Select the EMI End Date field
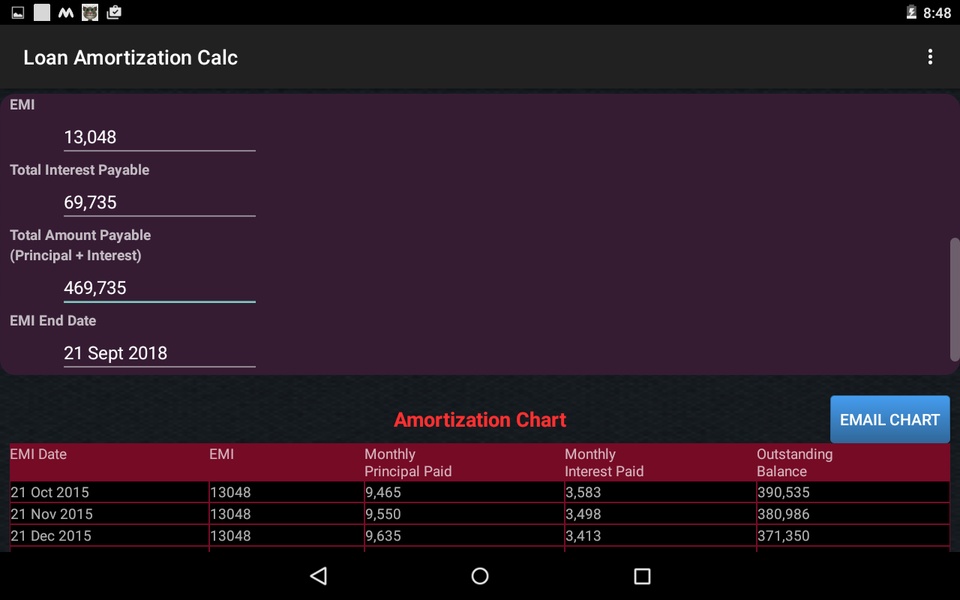Viewport: 960px width, 600px height. pos(159,353)
